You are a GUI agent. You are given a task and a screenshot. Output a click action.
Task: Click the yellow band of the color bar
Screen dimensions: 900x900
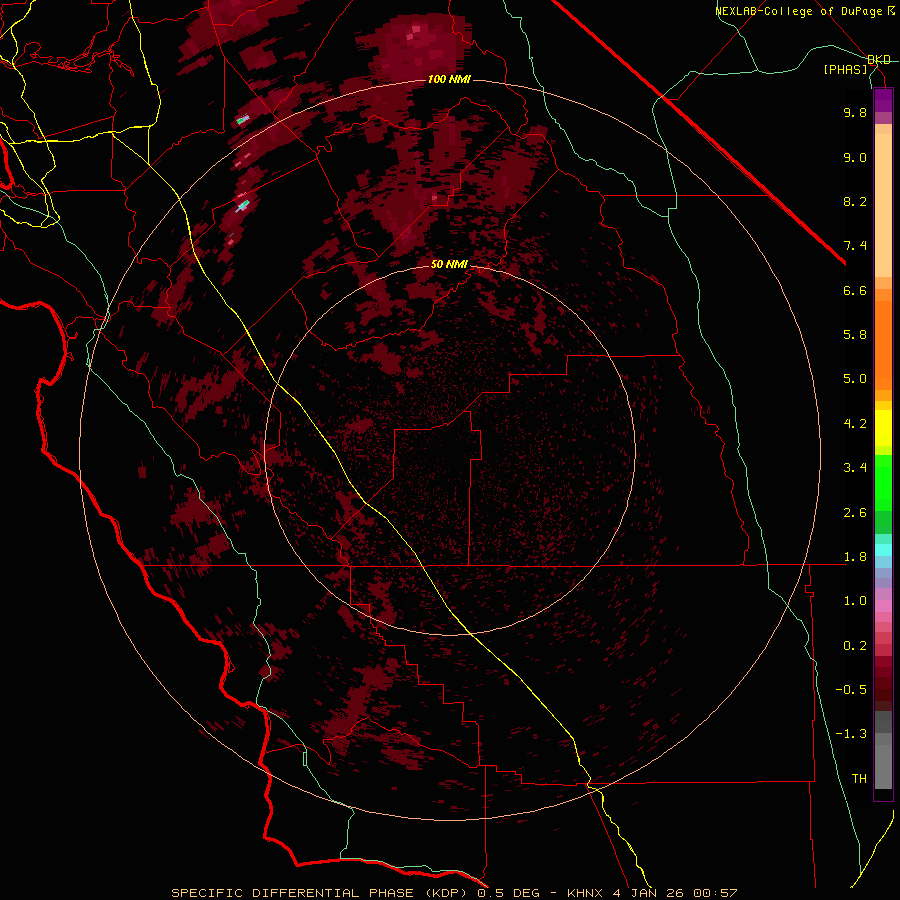[883, 428]
